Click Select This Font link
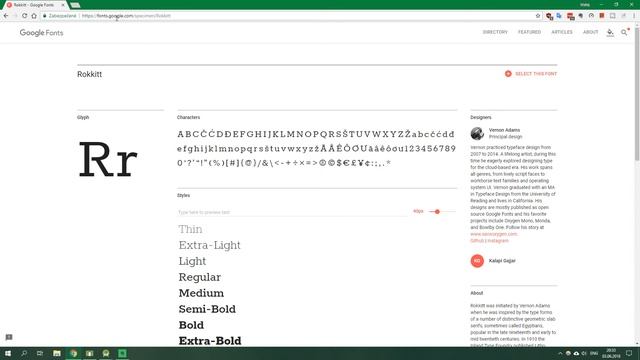Screen dimensions: 640x360 (536, 74)
